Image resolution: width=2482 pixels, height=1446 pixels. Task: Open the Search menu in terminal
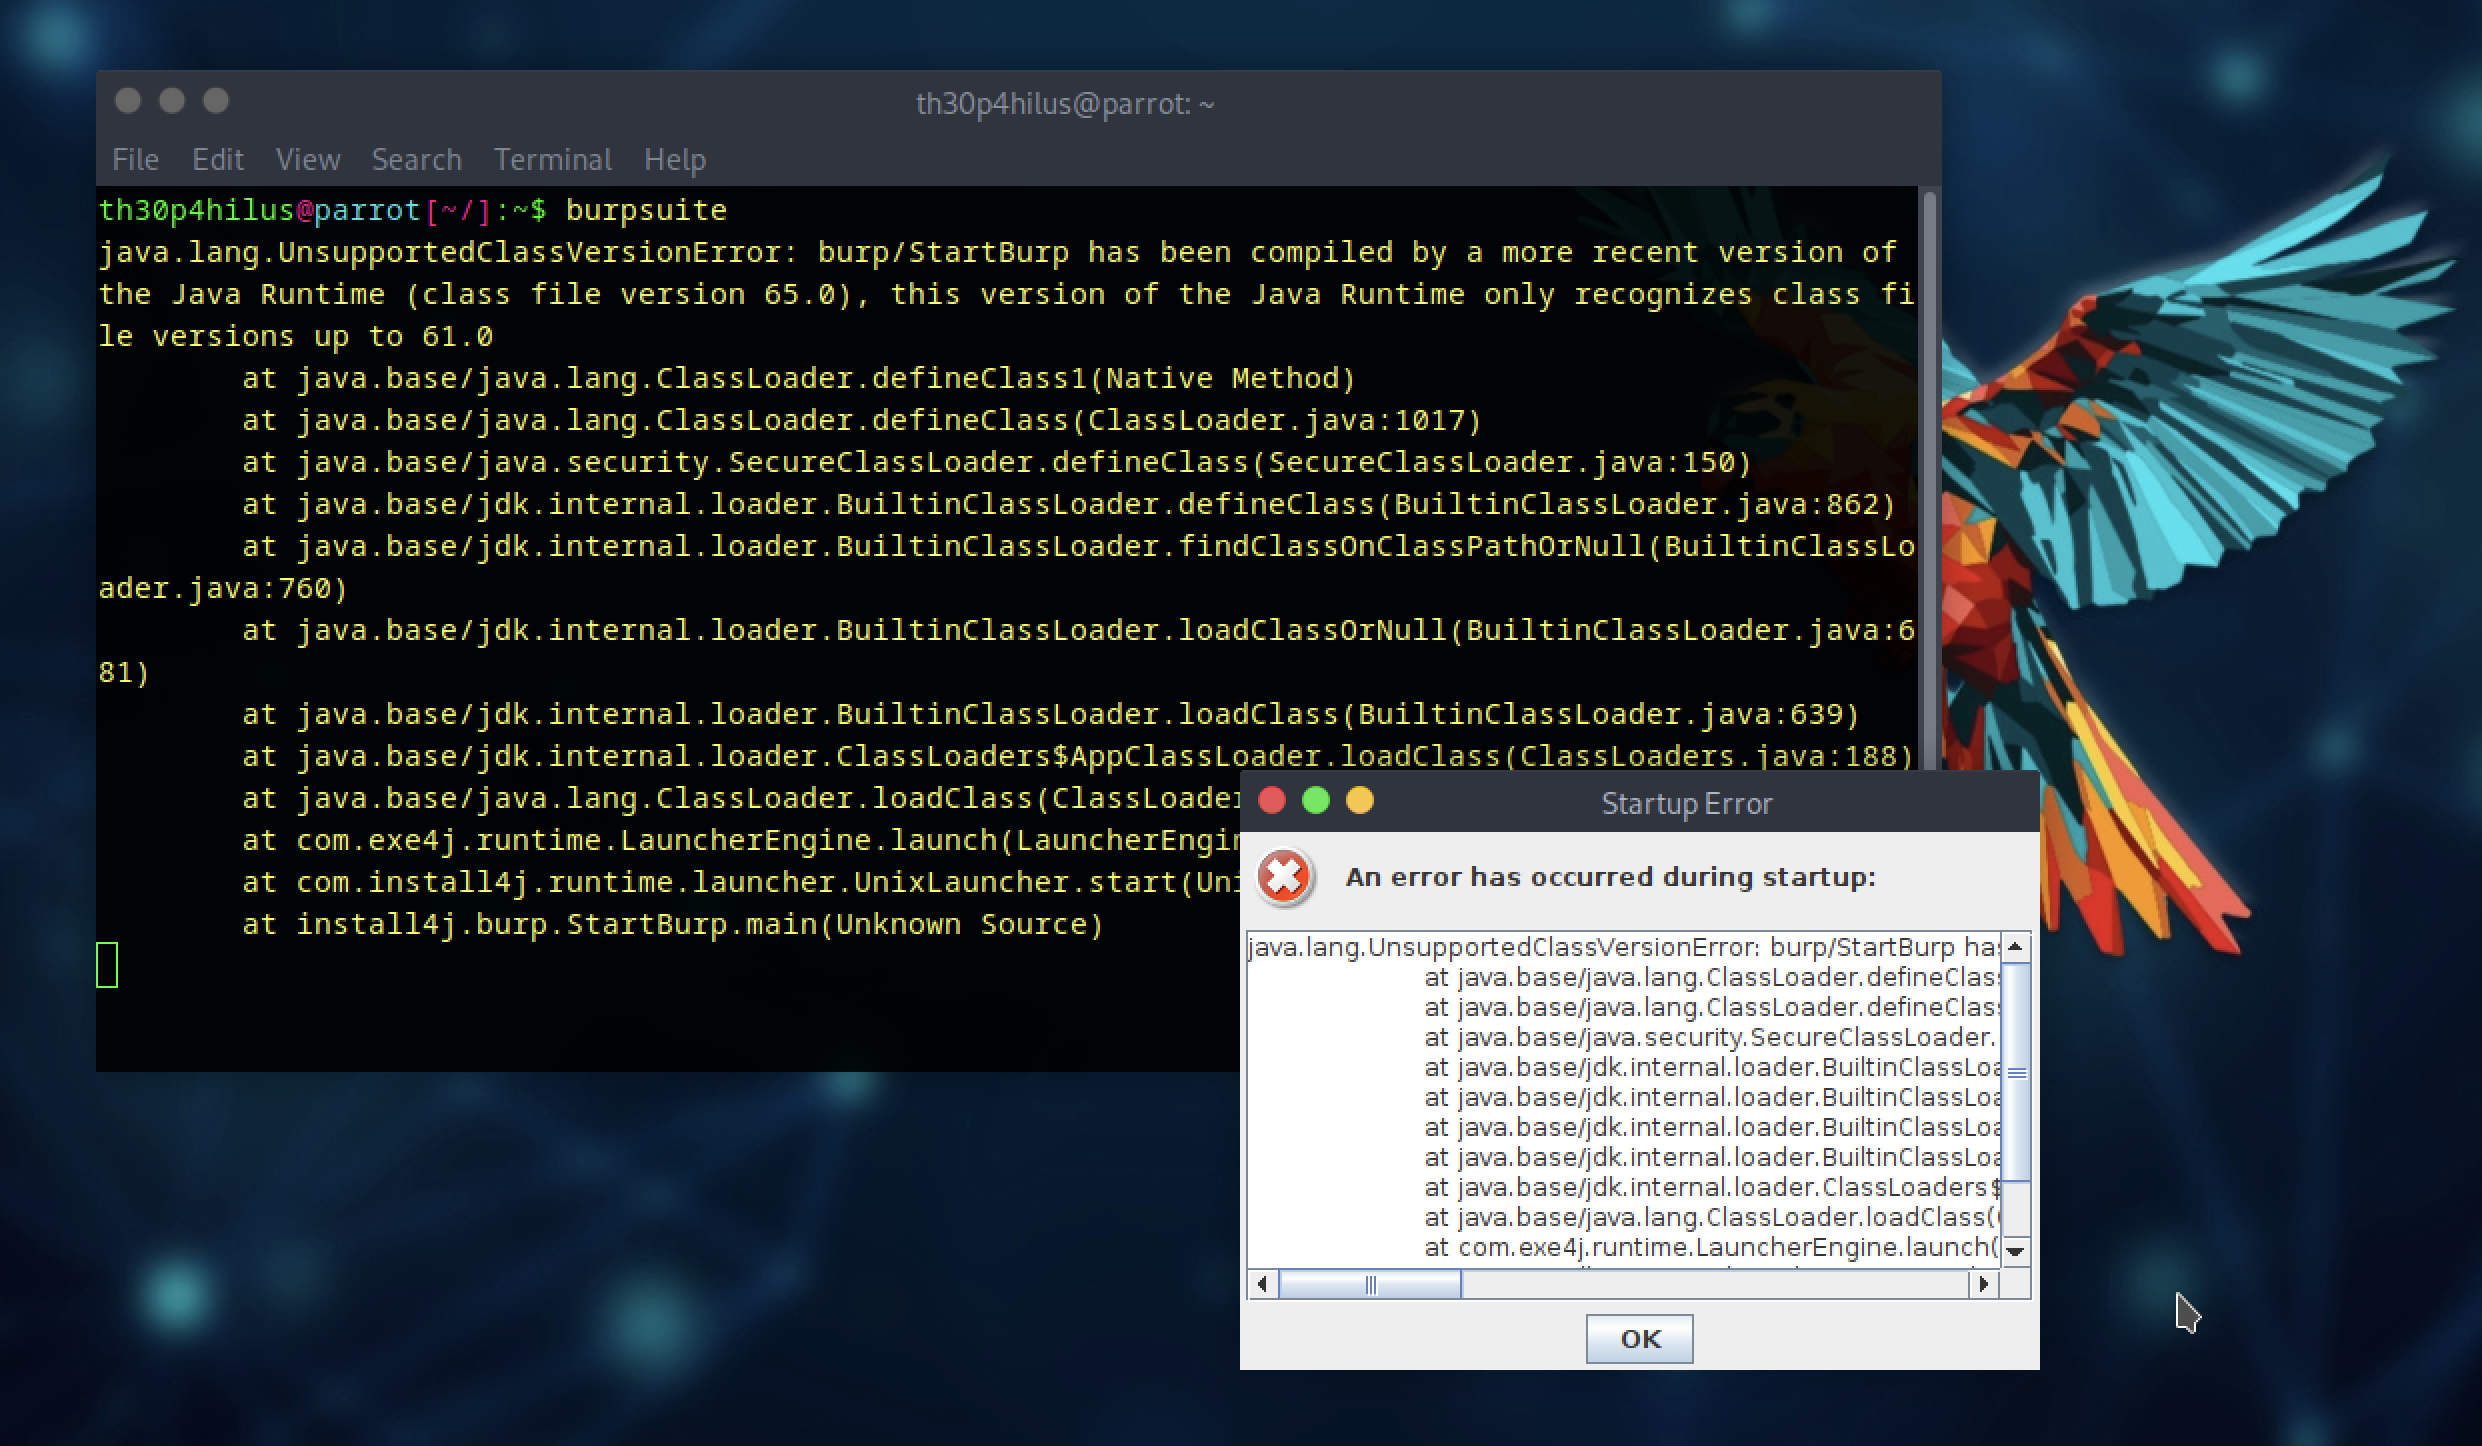(x=416, y=160)
